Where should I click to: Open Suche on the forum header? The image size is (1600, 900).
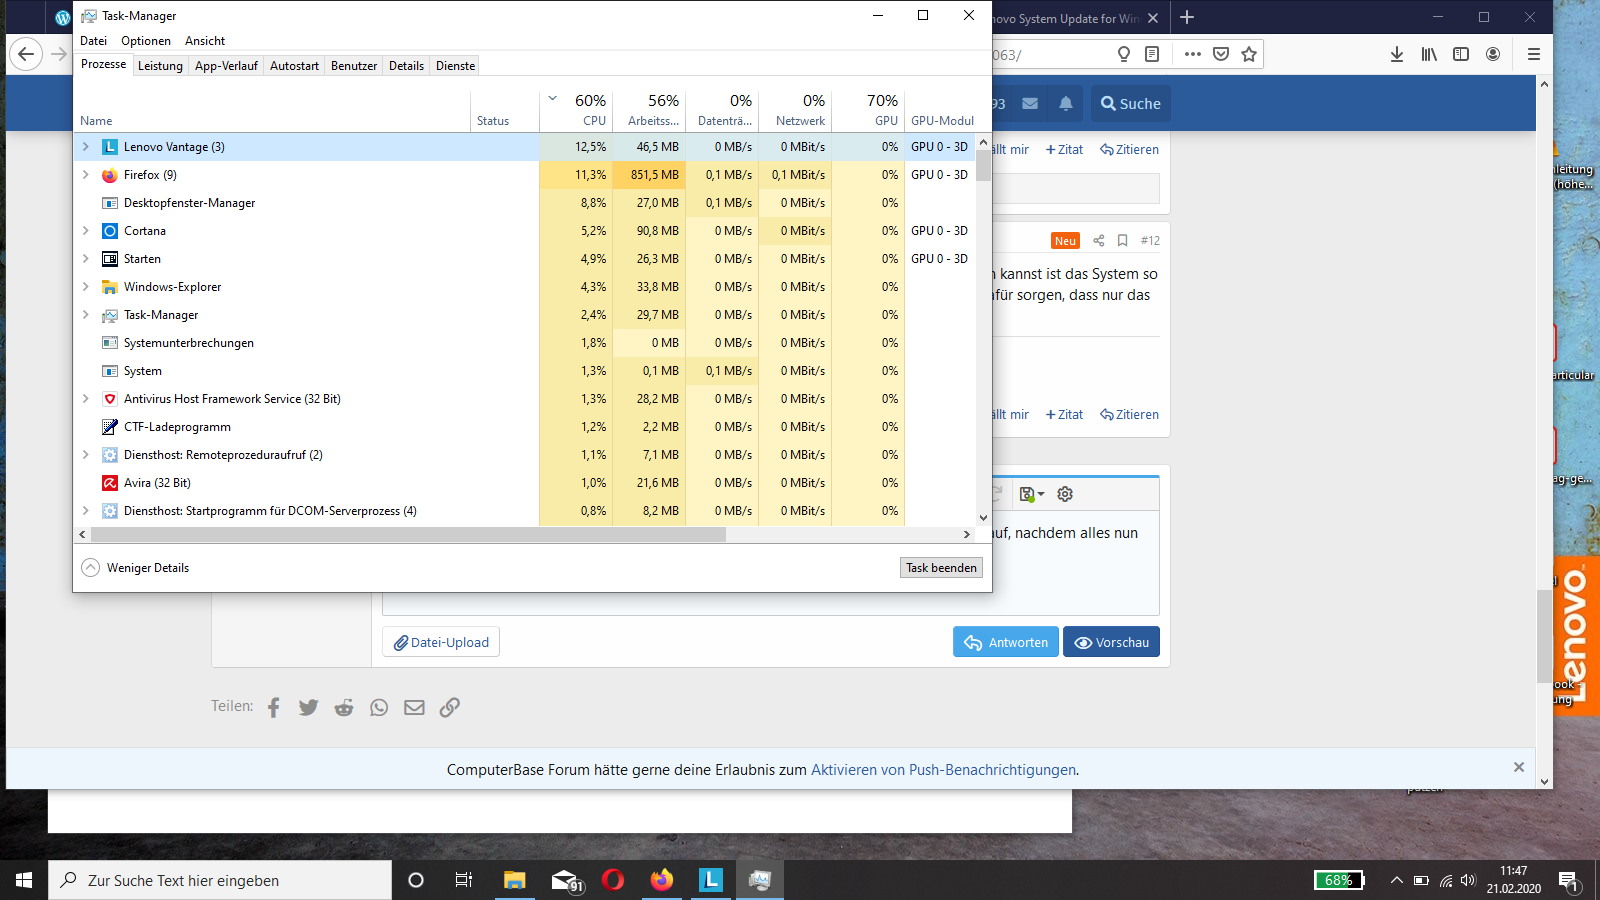pos(1130,103)
